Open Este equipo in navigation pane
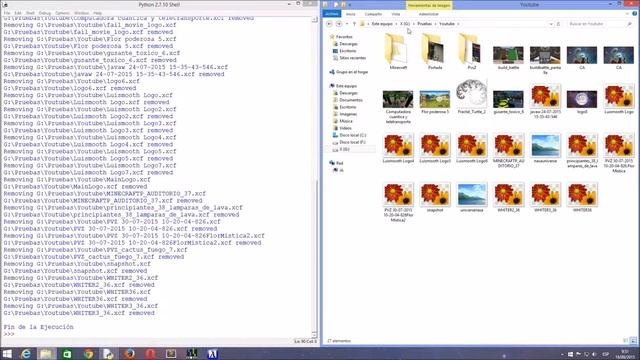640x360 pixels. tap(346, 86)
